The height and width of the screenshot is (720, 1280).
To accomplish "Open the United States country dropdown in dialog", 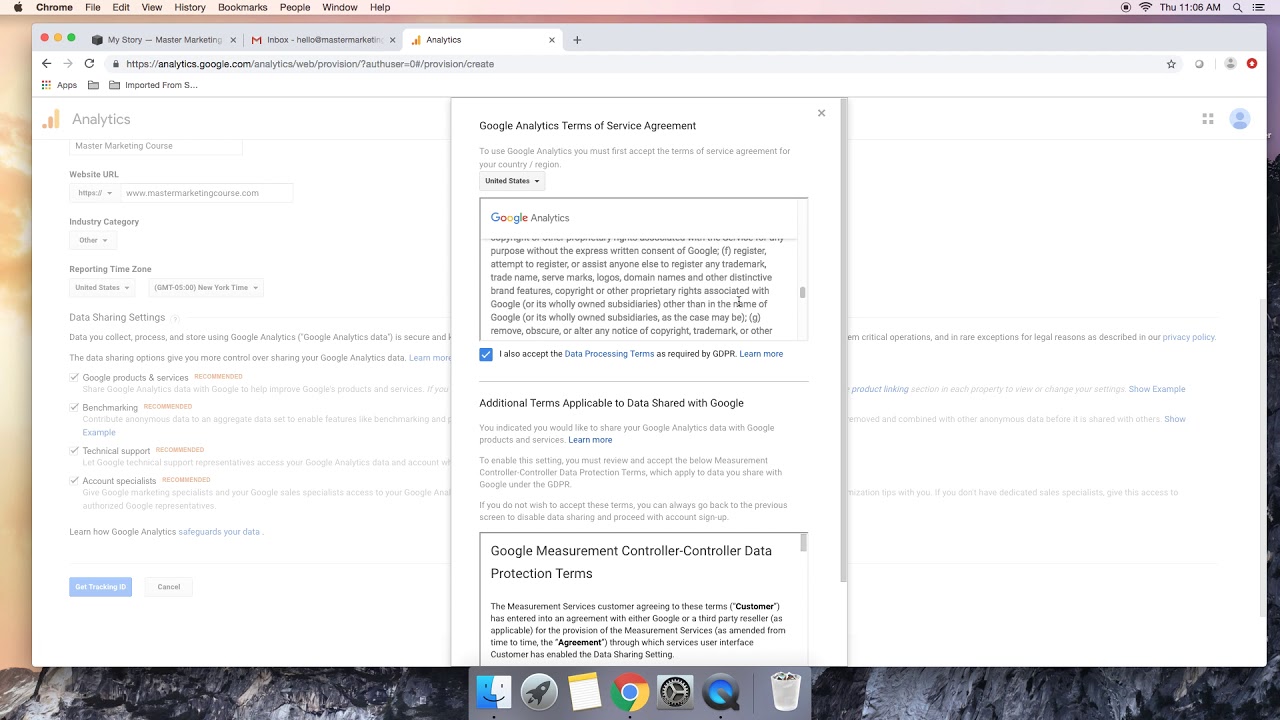I will click(512, 181).
